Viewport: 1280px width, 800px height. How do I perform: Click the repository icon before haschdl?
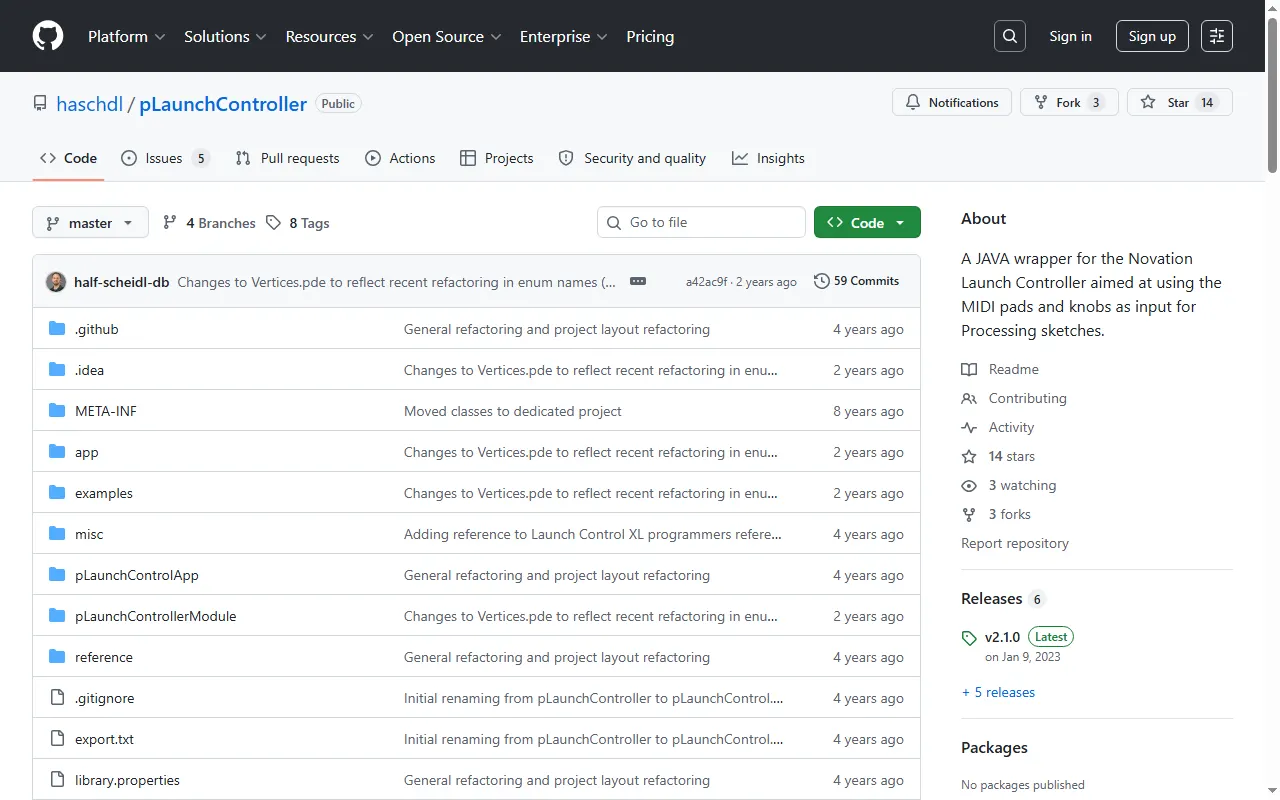tap(40, 103)
